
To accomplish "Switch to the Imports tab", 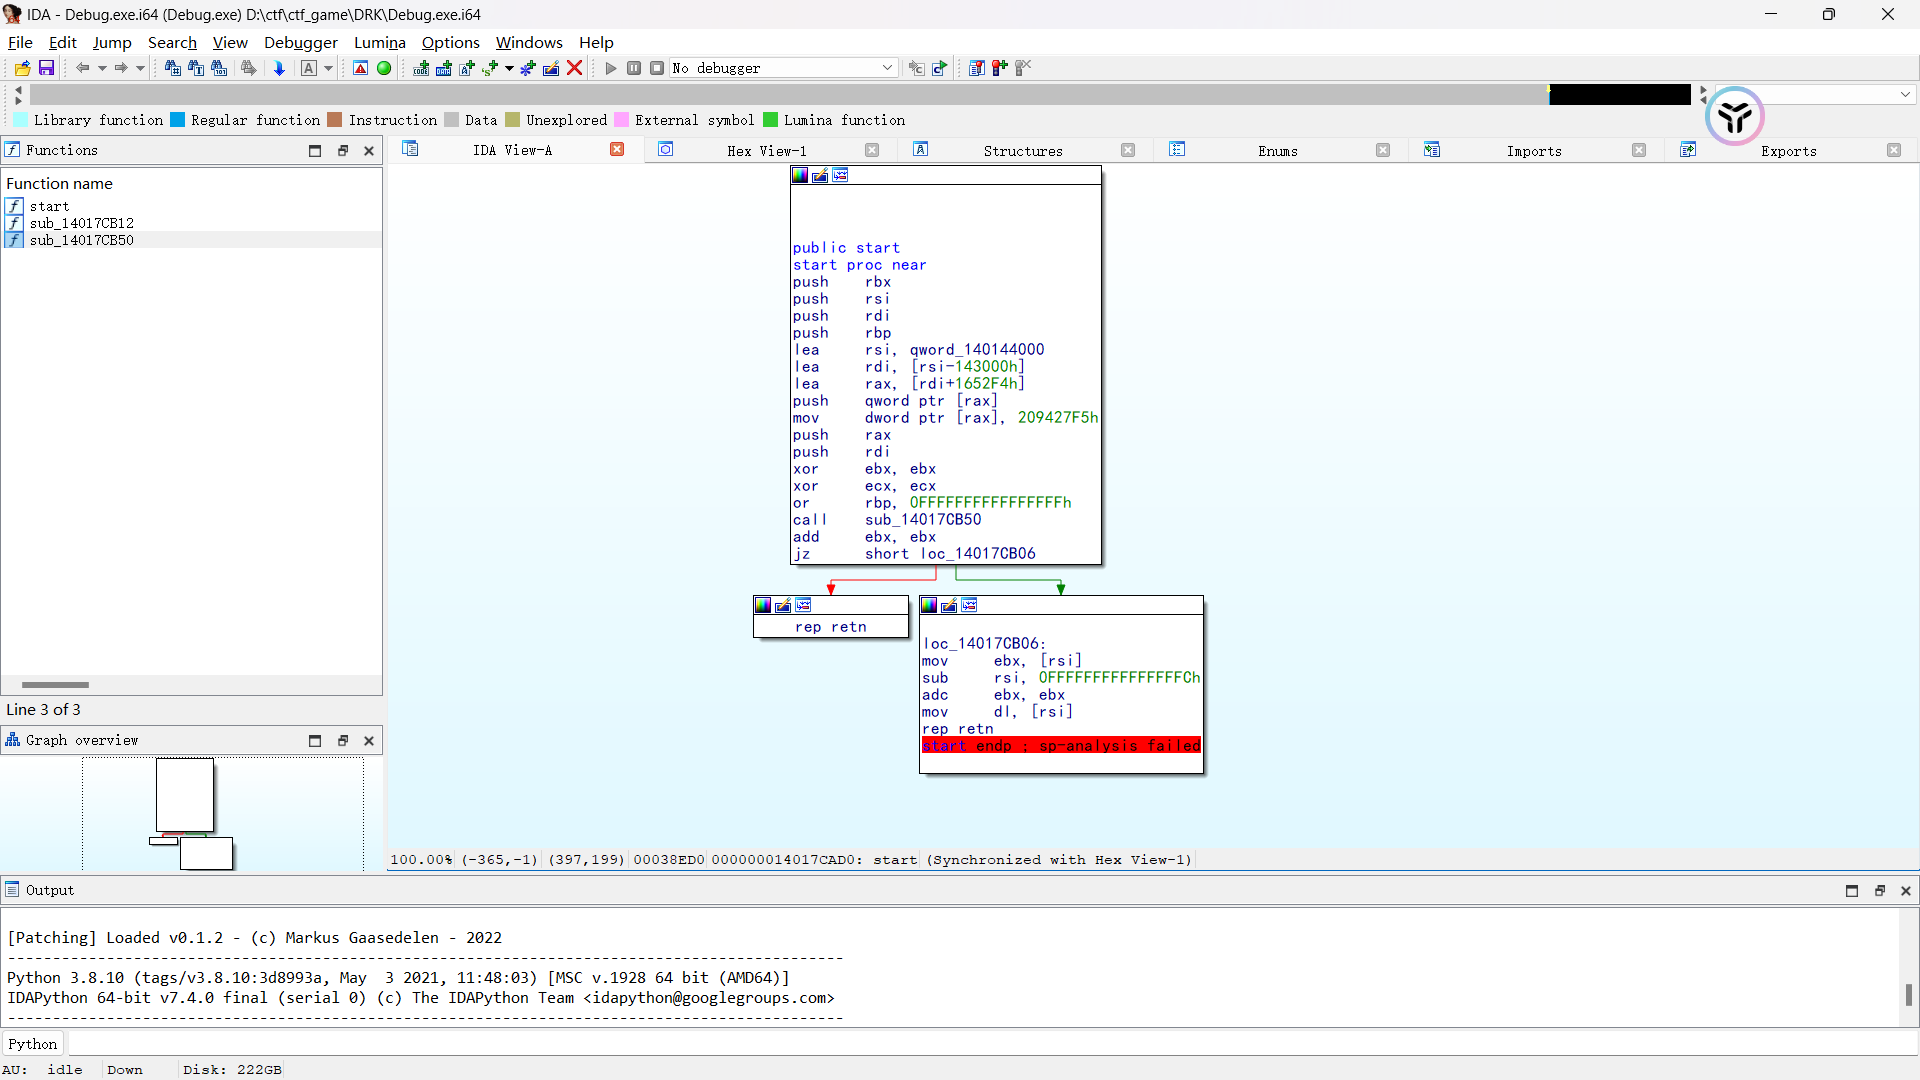I will (1534, 150).
